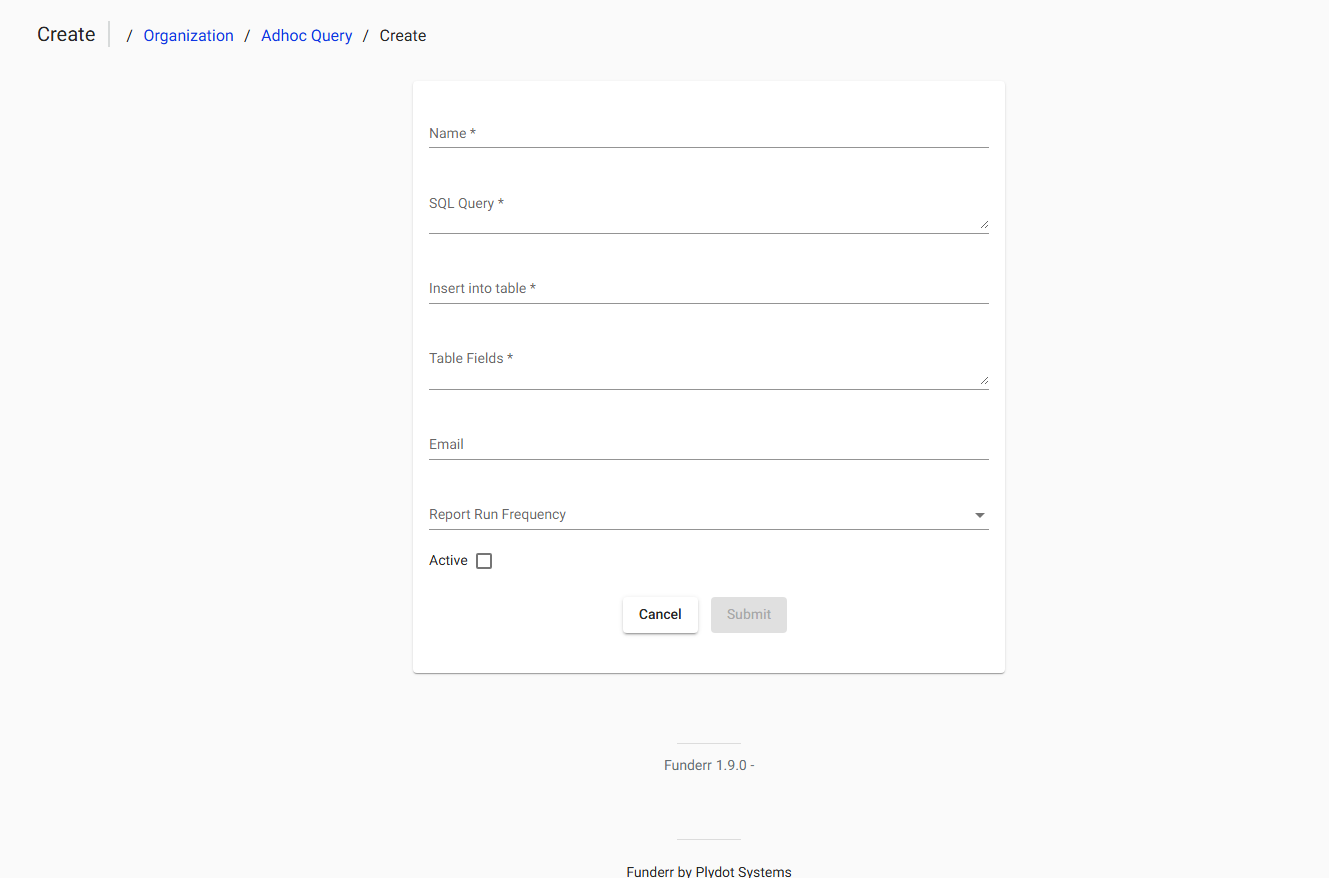
Task: Open the Organization breadcrumb link
Action: pos(188,35)
